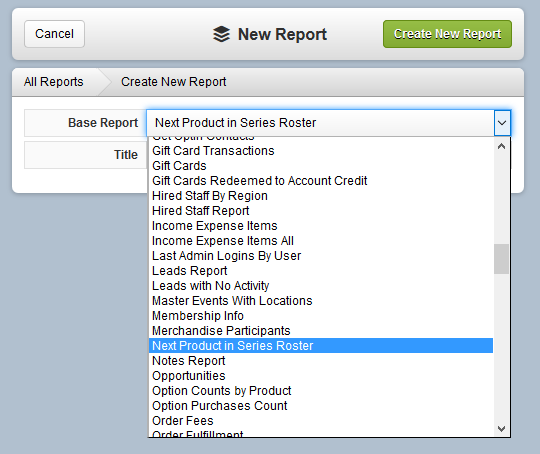Select Gift Cards option
The width and height of the screenshot is (540, 454).
tap(321, 166)
